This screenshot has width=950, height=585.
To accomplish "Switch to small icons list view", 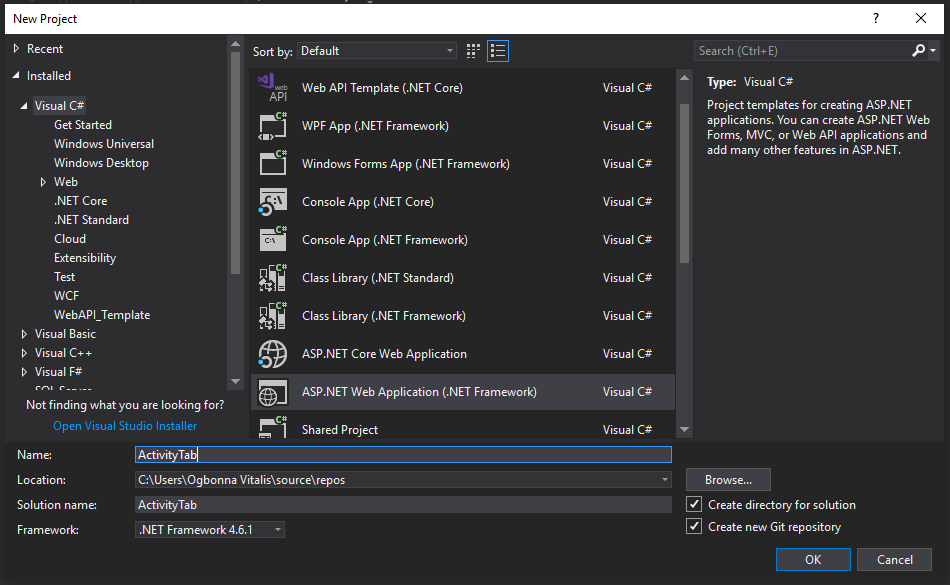I will coord(497,51).
